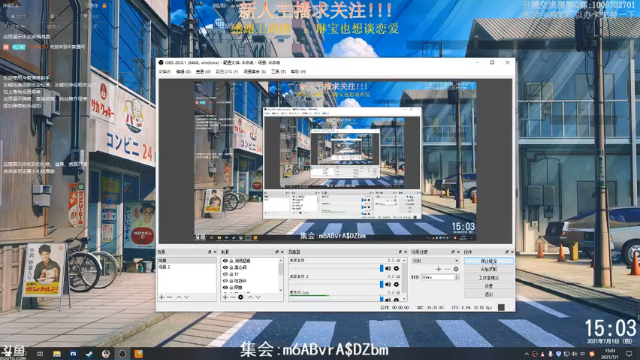
Task: Toggle visibility of the third source row
Action: point(225,274)
